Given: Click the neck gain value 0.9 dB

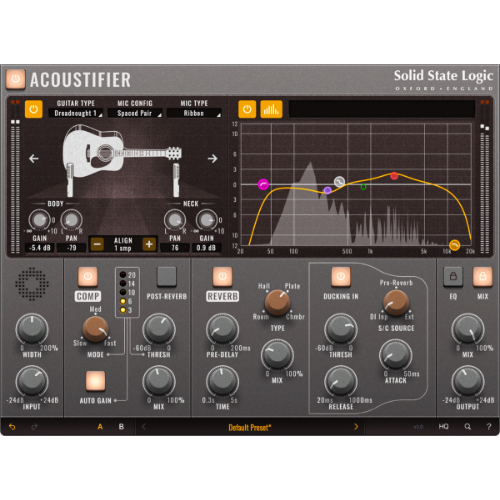Looking at the screenshot, I should (x=206, y=248).
